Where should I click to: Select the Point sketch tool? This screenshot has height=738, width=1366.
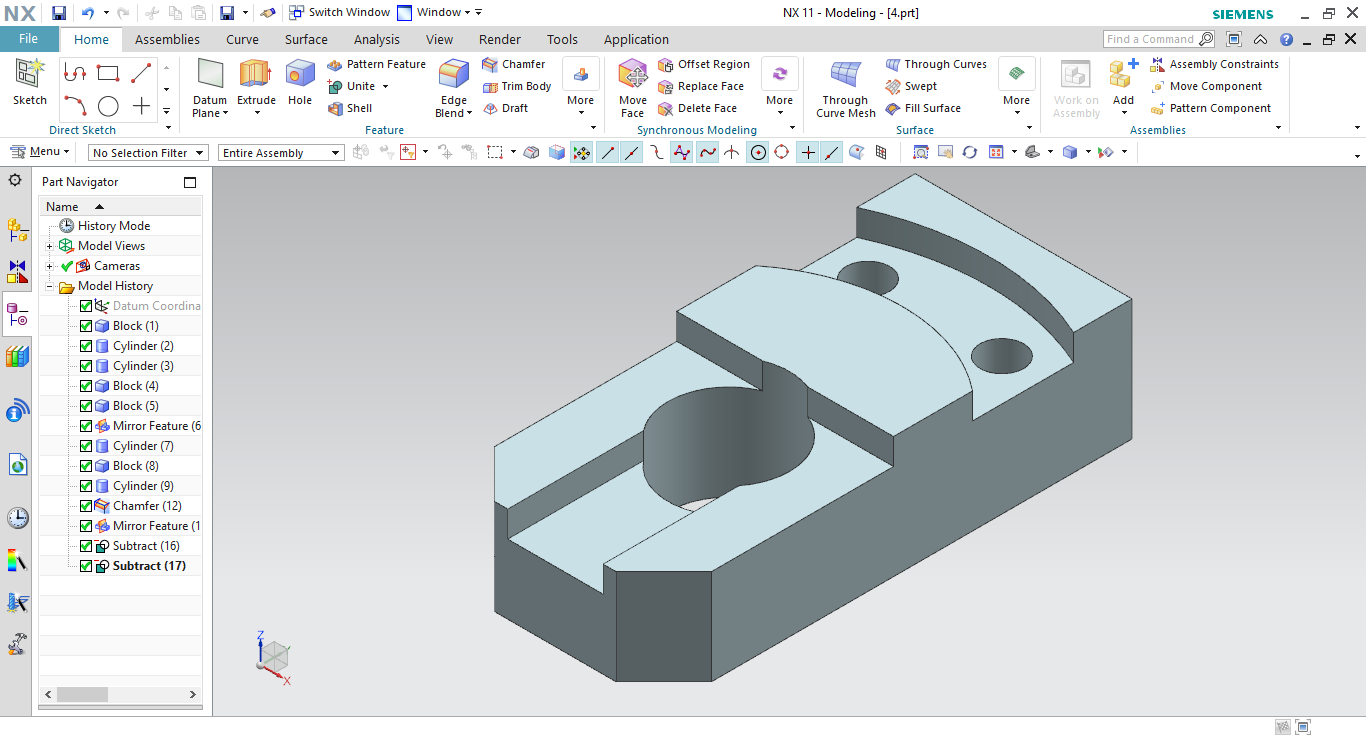pos(141,106)
